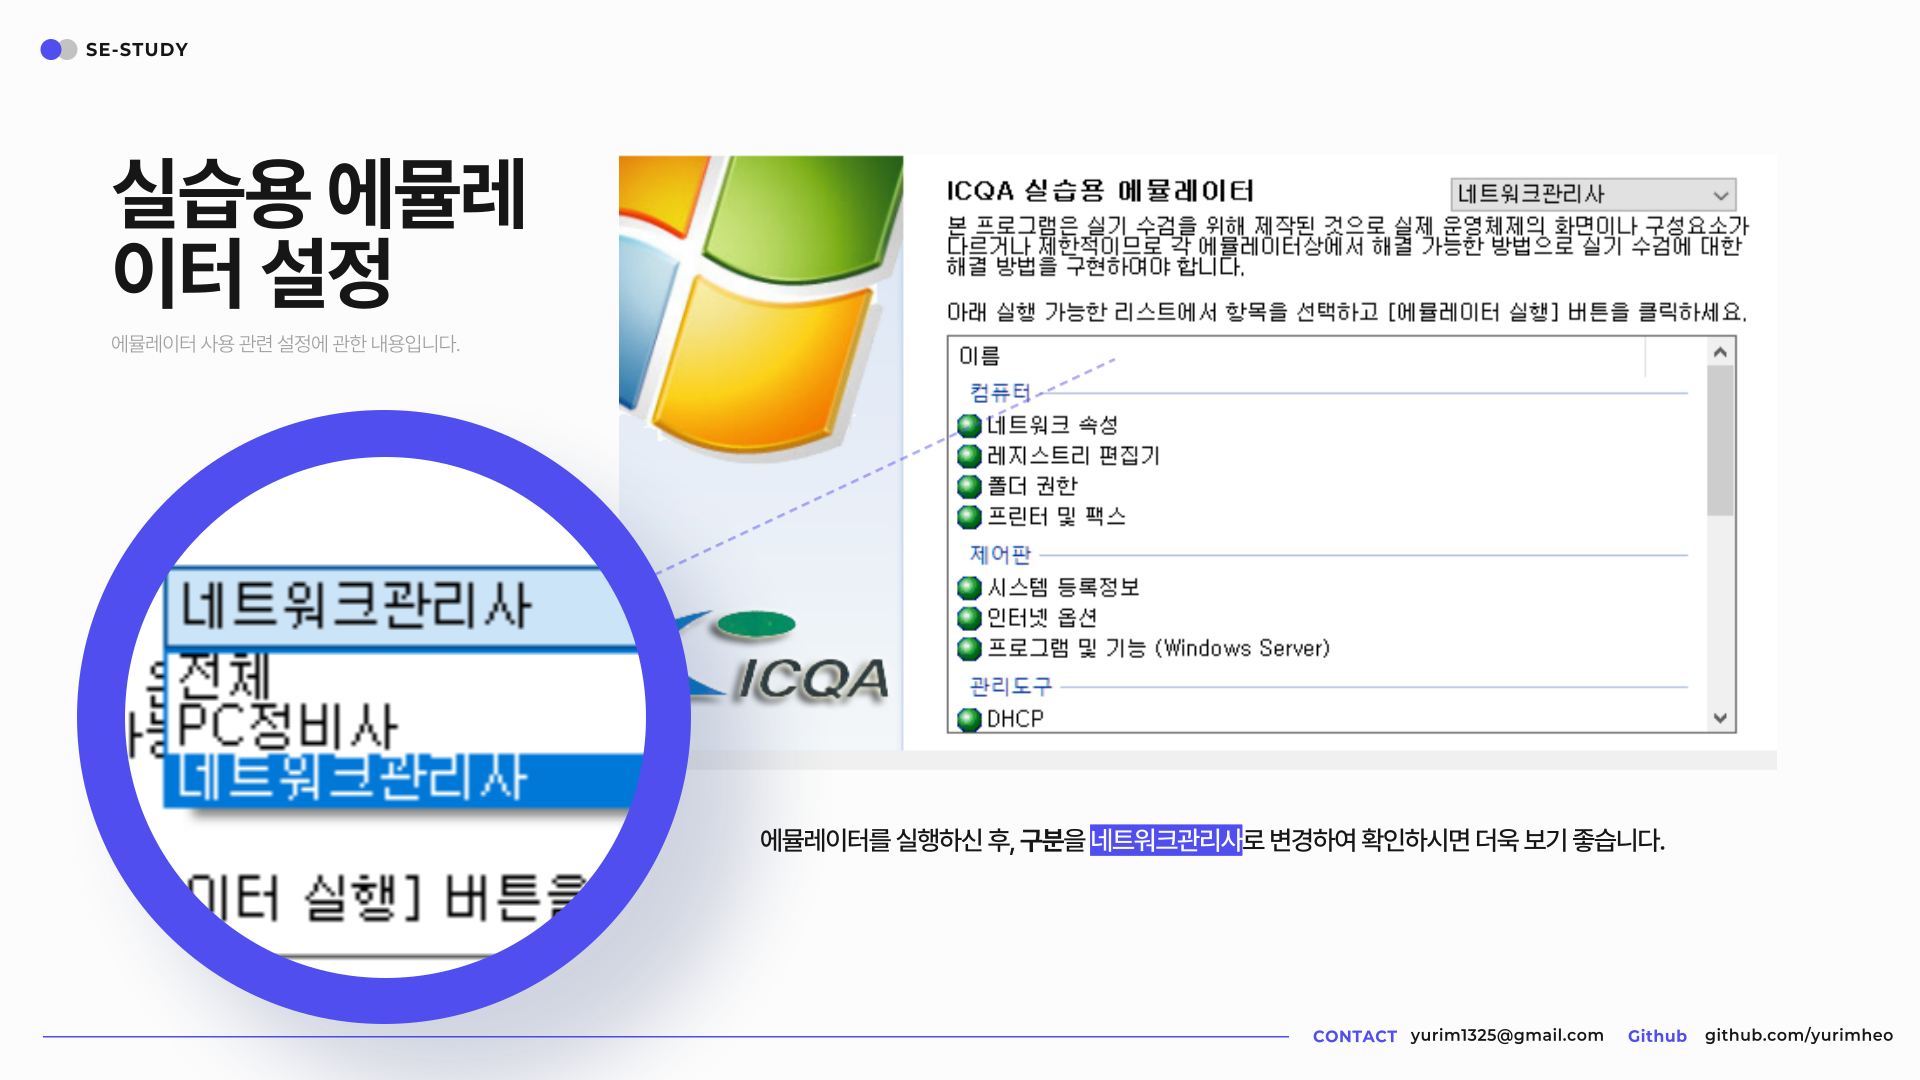
Task: Click green icon beside 프로그램 및 기능
Action: click(968, 649)
